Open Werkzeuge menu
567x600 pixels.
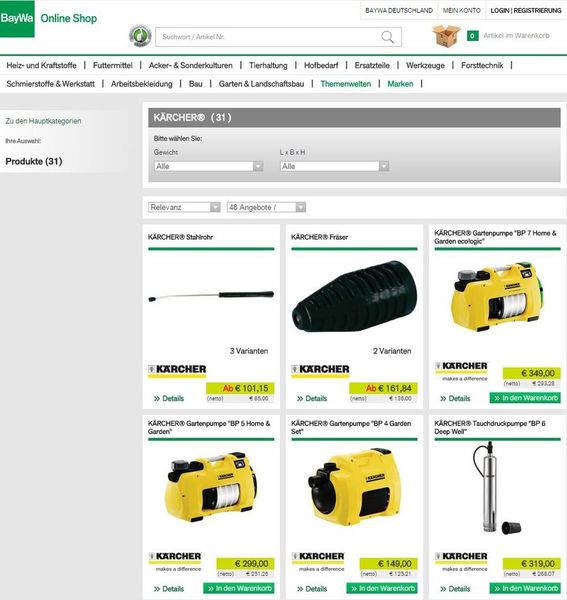(425, 65)
